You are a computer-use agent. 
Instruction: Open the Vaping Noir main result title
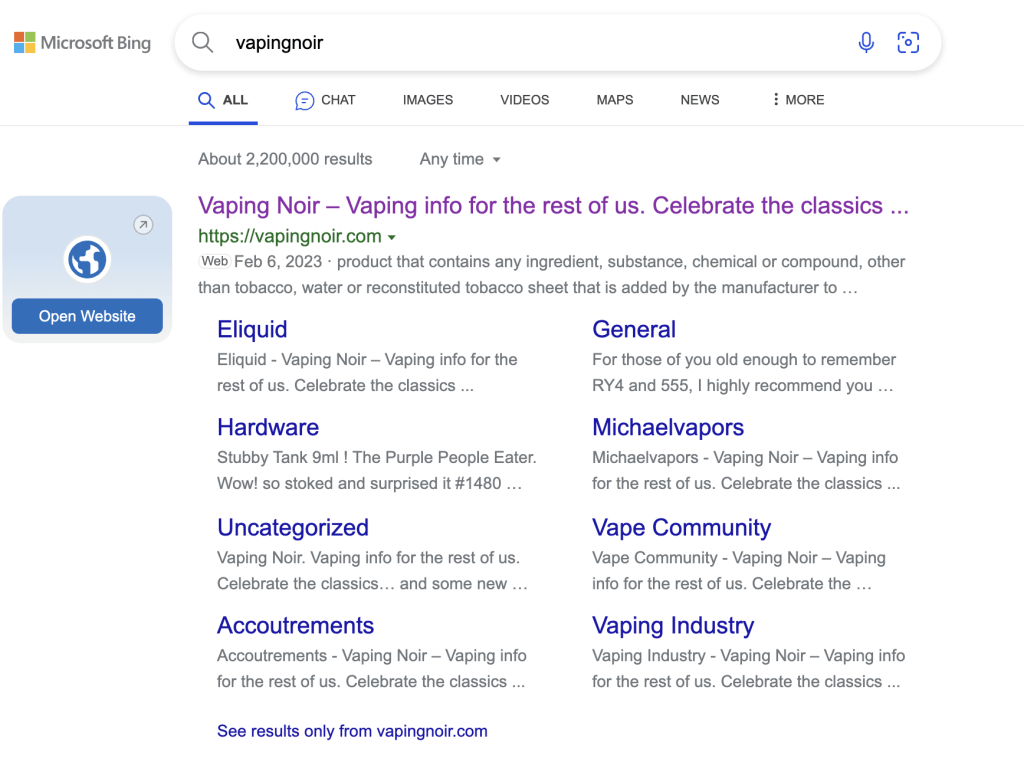(x=553, y=206)
